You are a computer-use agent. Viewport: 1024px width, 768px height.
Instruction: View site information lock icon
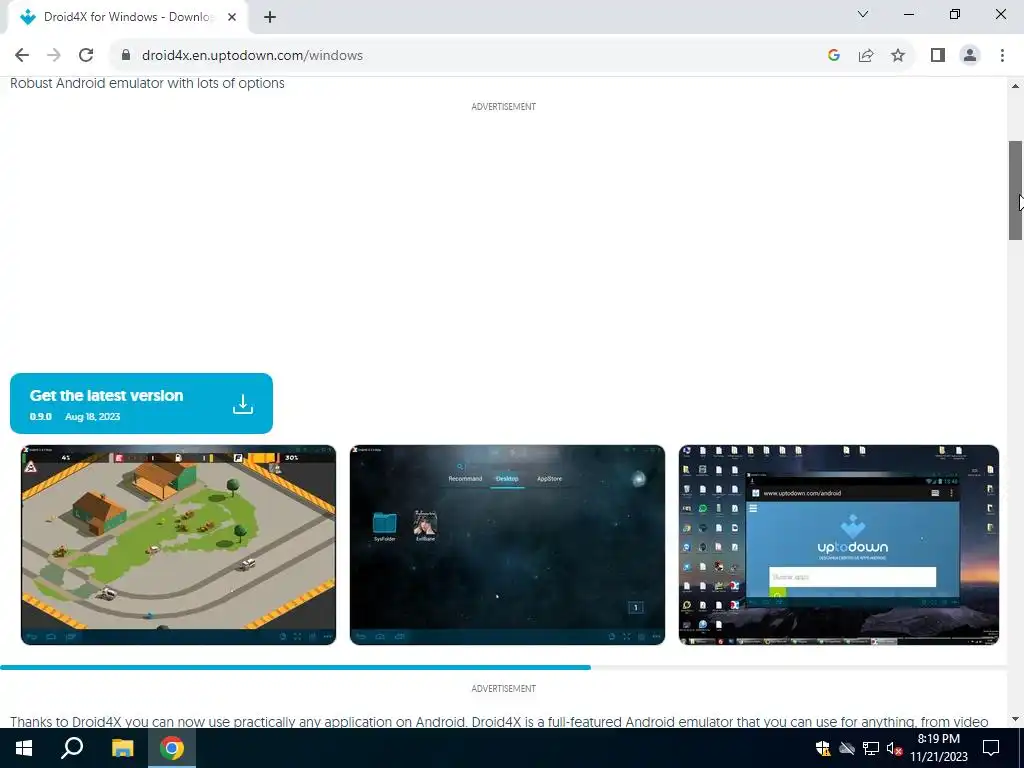126,56
